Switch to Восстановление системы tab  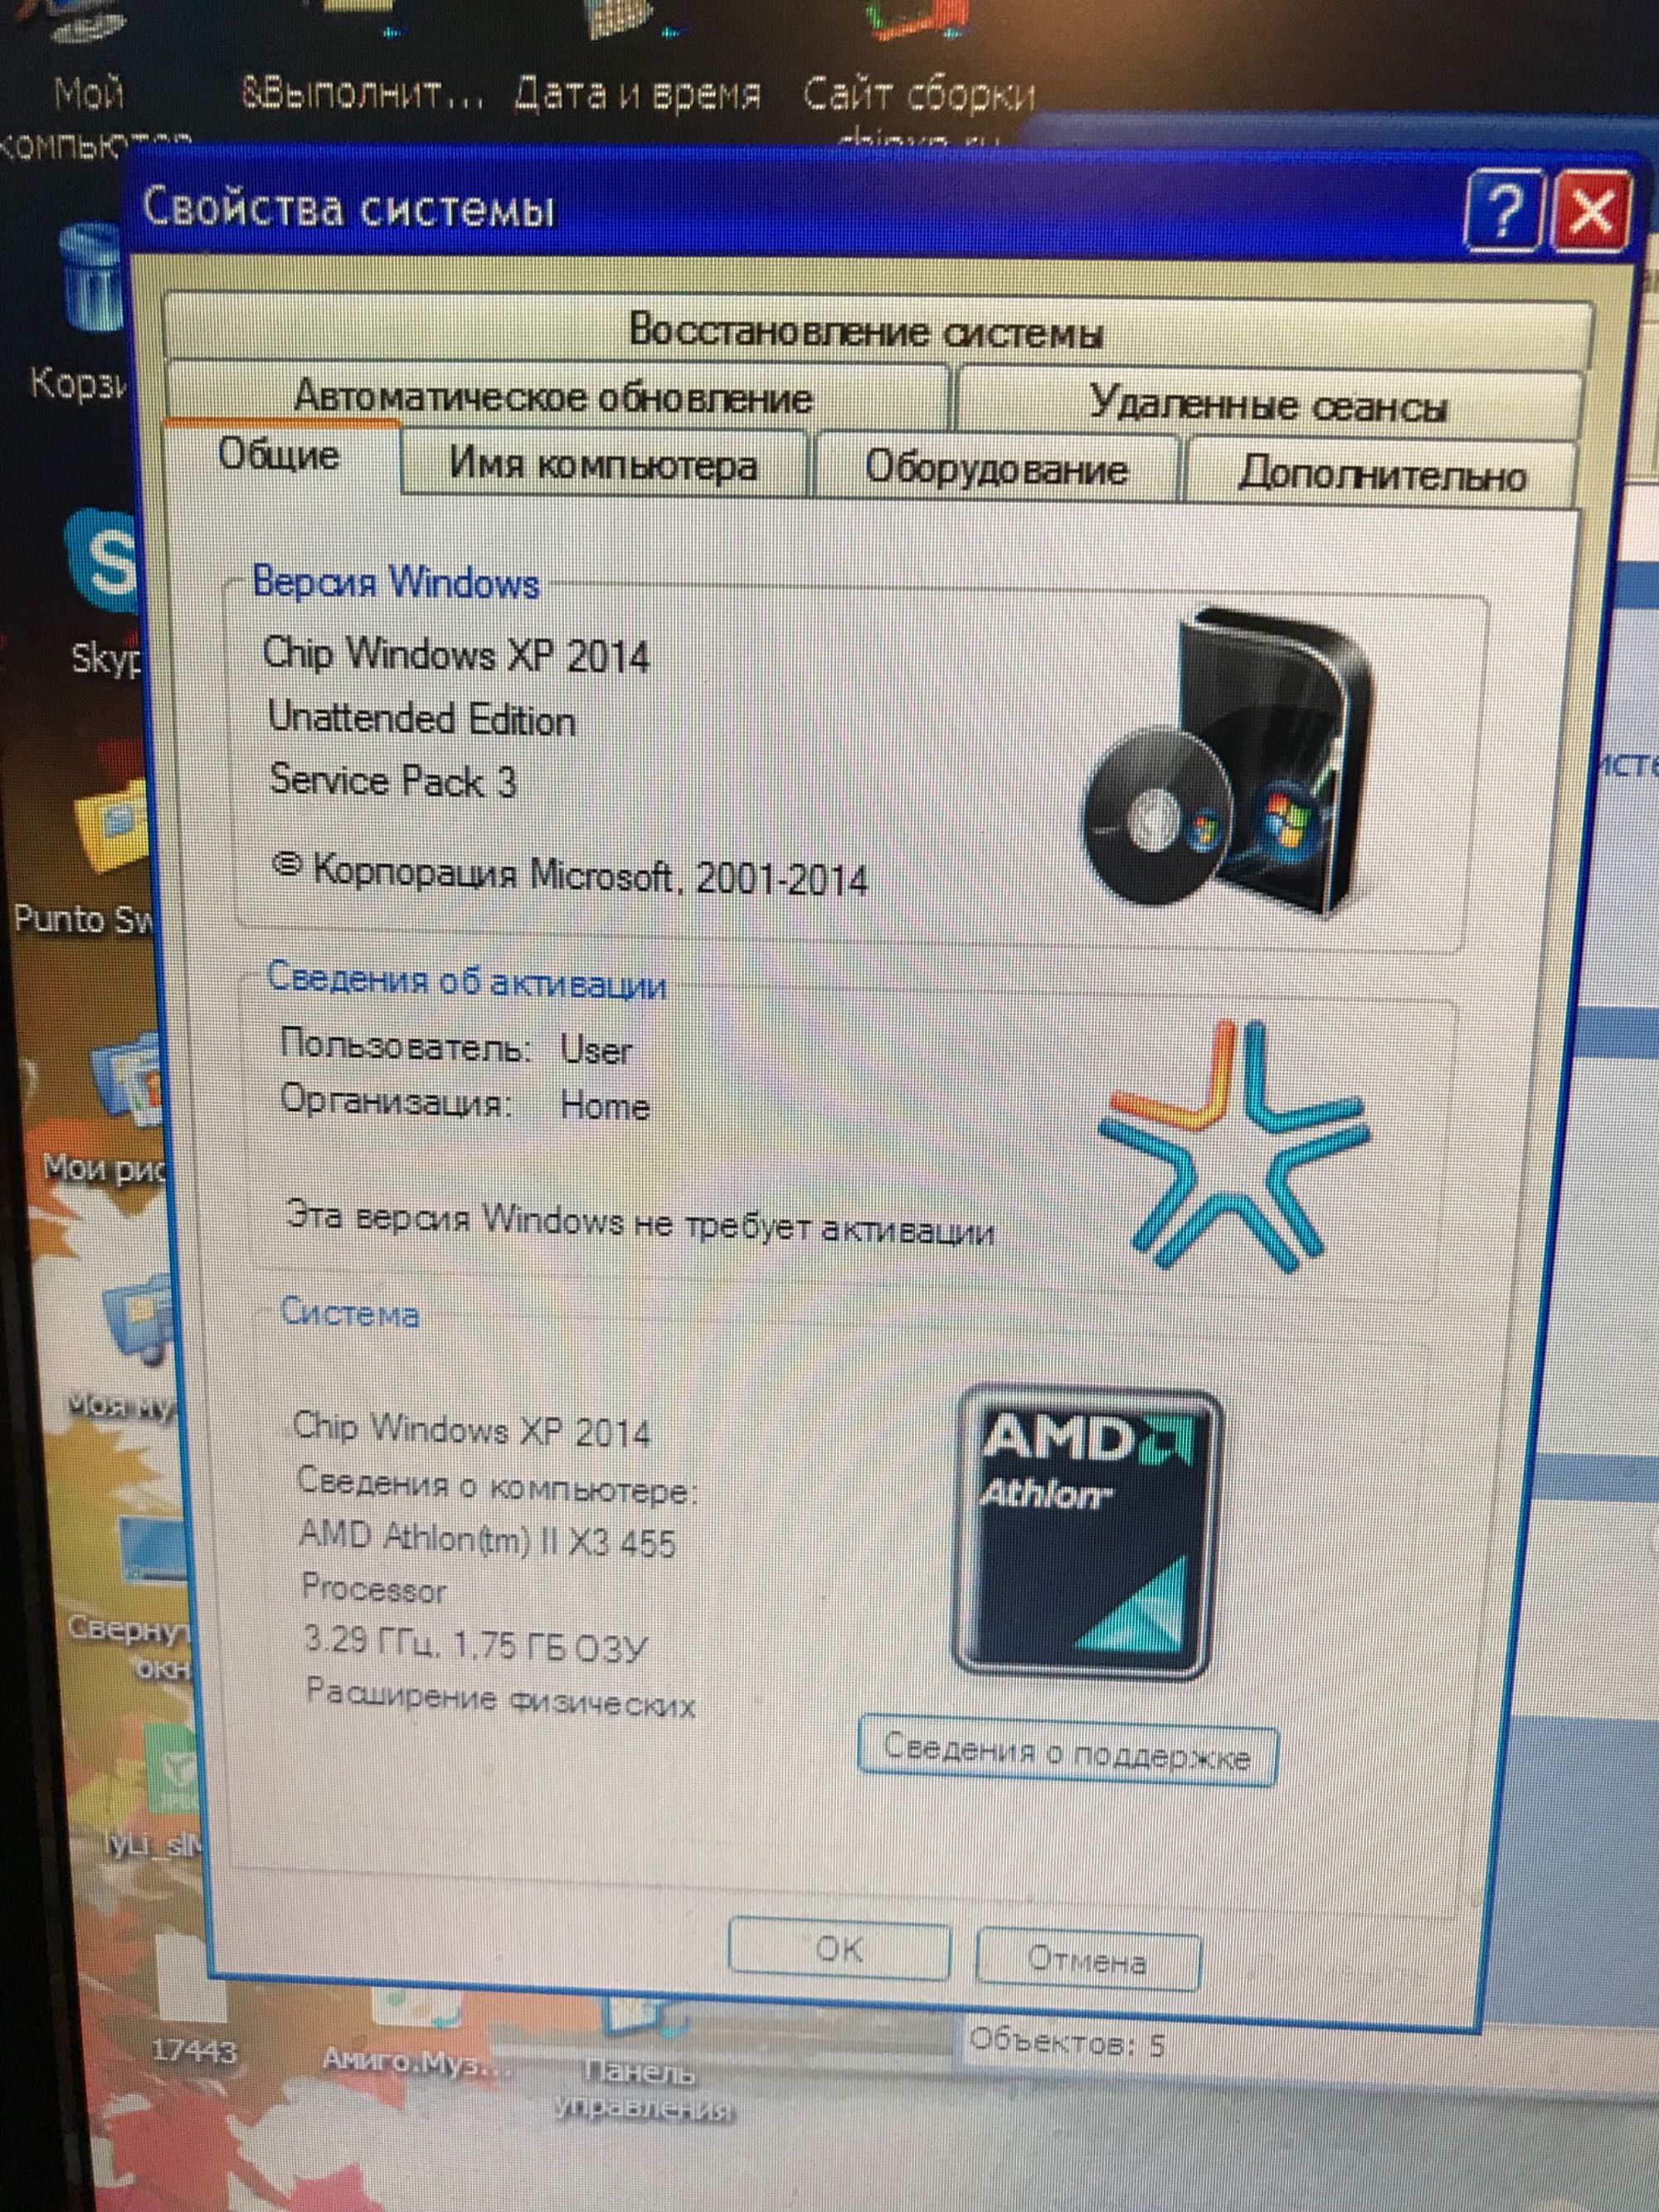866,330
